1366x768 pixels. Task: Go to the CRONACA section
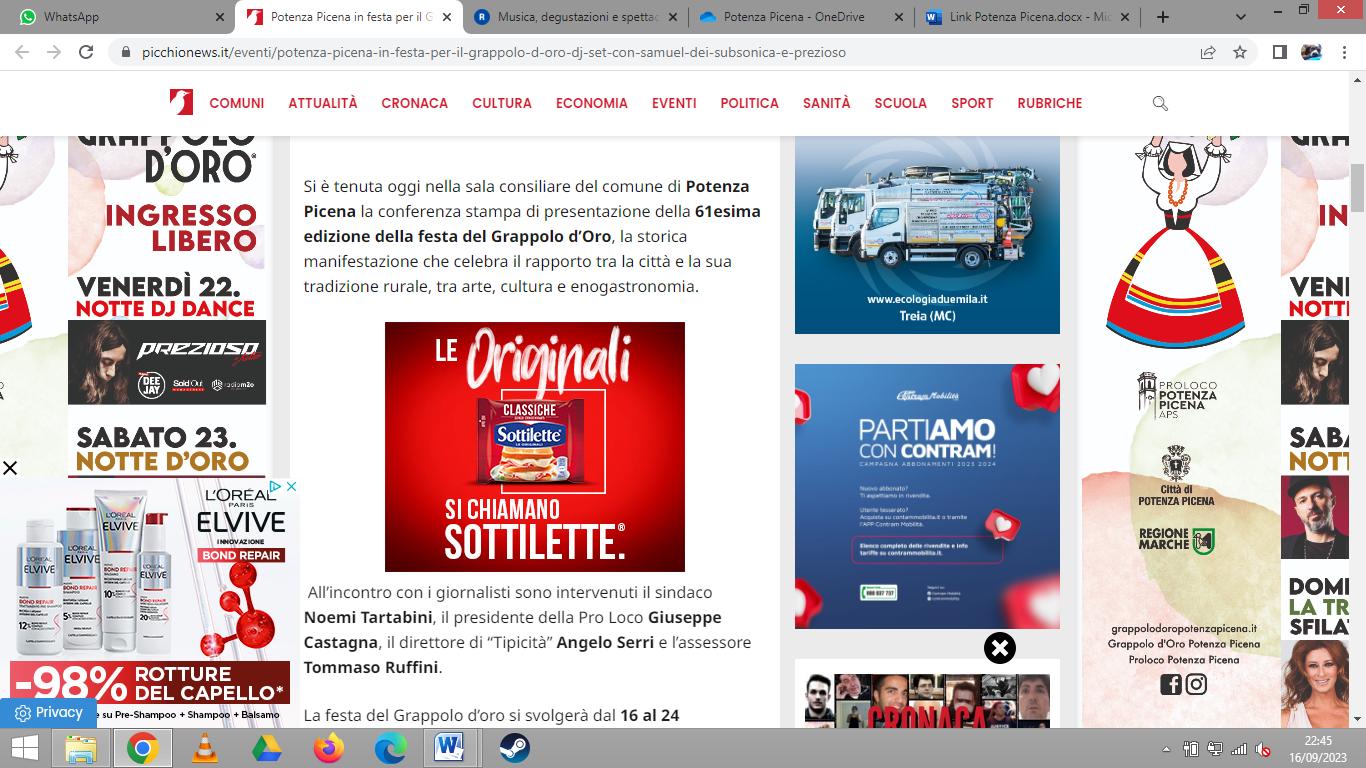point(415,103)
